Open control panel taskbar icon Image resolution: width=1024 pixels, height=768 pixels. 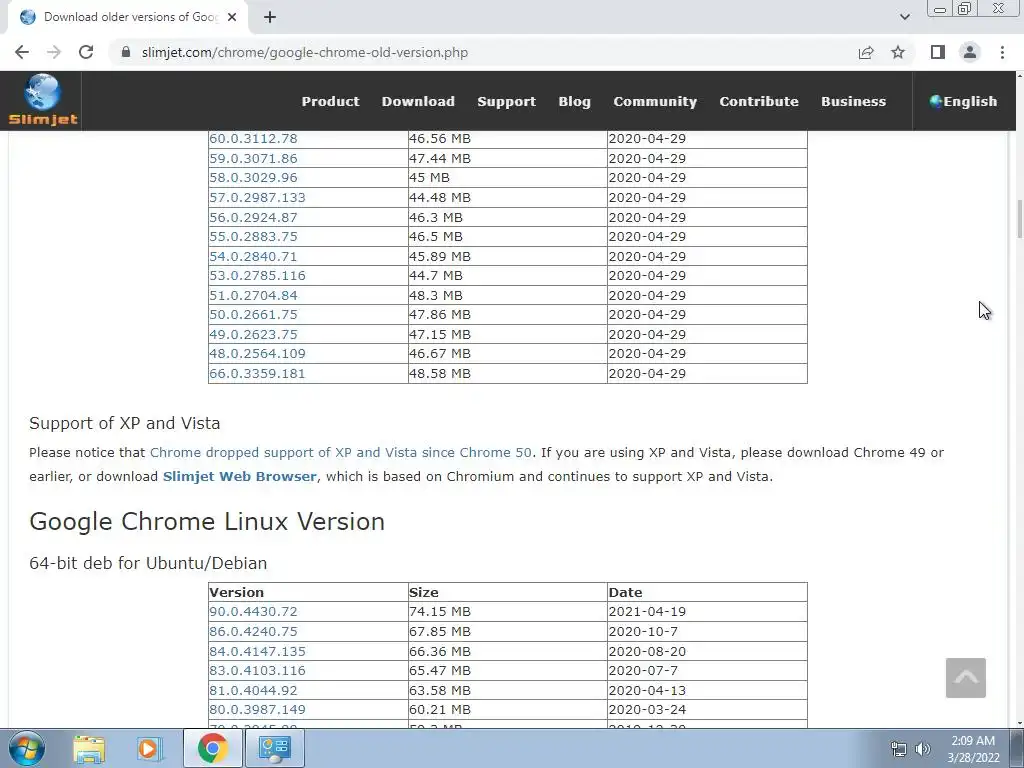(x=274, y=748)
